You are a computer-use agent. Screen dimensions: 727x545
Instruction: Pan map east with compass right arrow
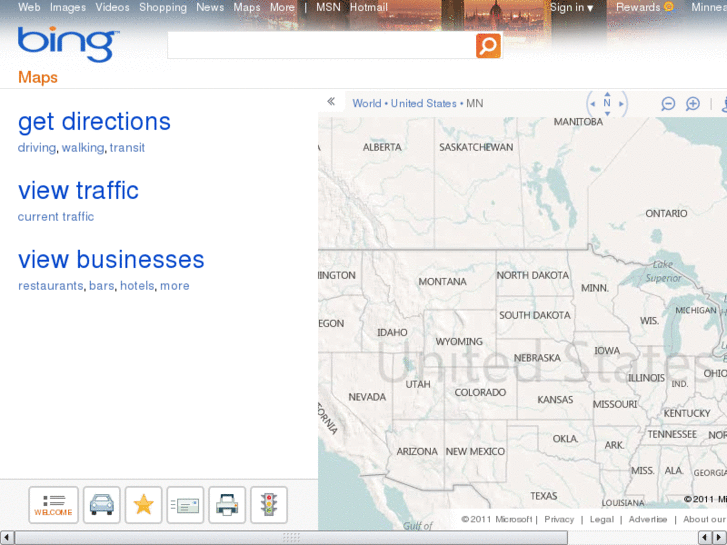coord(621,104)
